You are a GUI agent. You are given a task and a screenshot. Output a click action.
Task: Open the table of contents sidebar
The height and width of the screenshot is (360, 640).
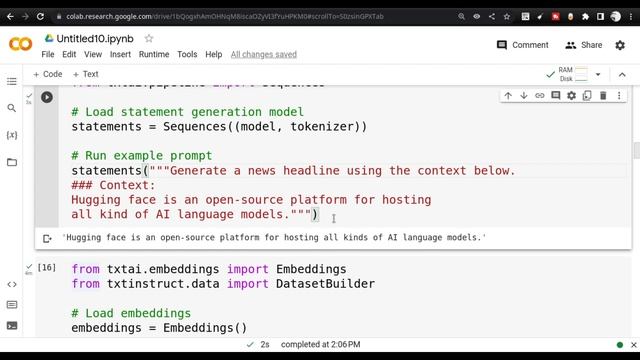point(12,81)
